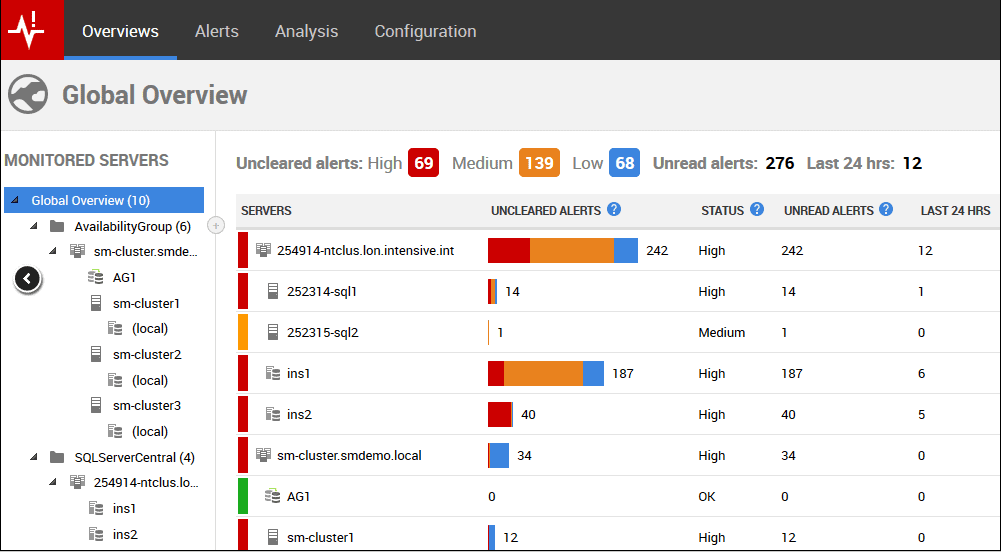The image size is (1001, 552).
Task: Collapse the Global Overview tree node
Action: (14, 200)
